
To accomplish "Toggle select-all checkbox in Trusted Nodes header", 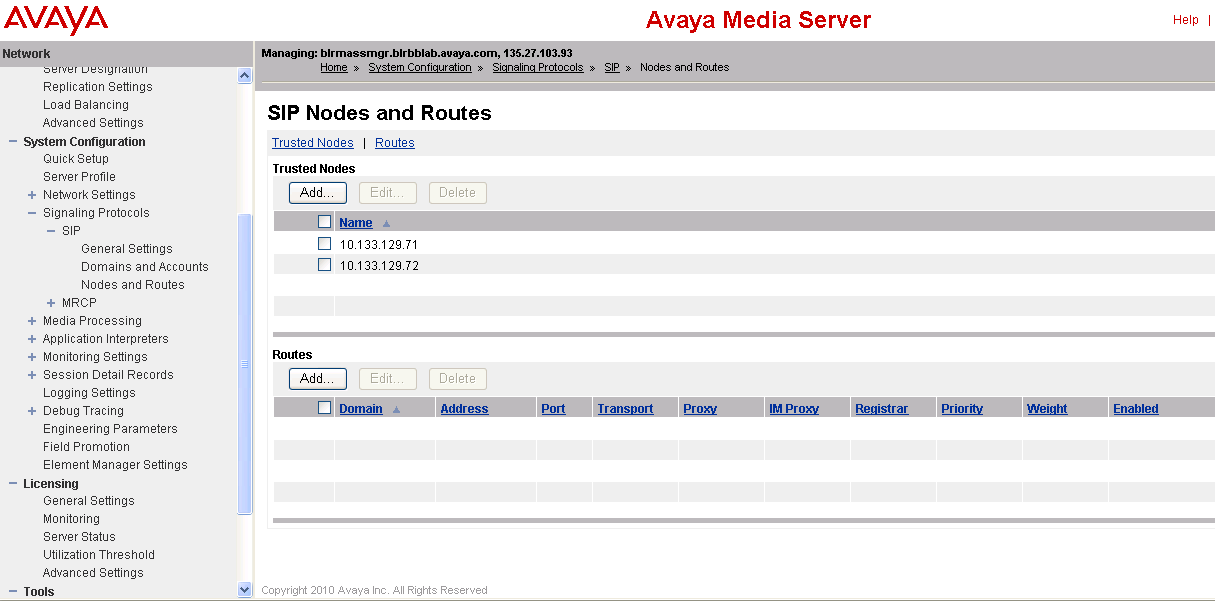I will coord(324,222).
